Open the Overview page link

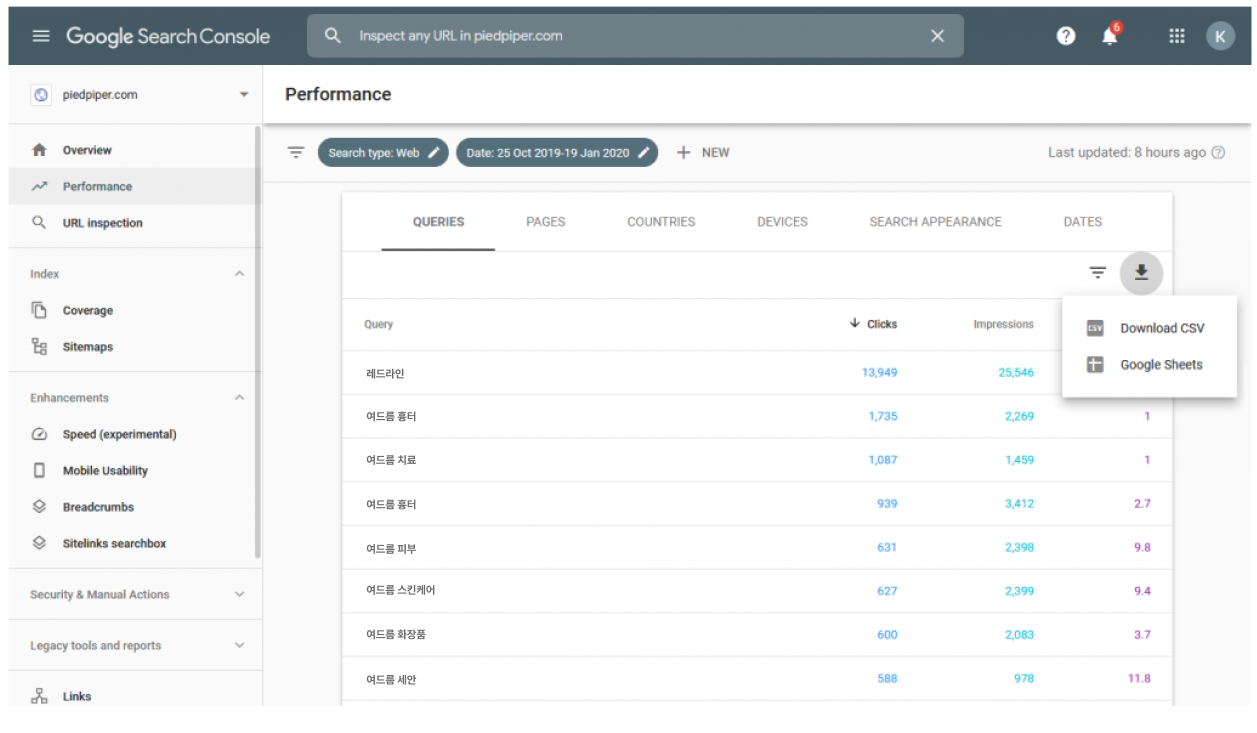[87, 150]
